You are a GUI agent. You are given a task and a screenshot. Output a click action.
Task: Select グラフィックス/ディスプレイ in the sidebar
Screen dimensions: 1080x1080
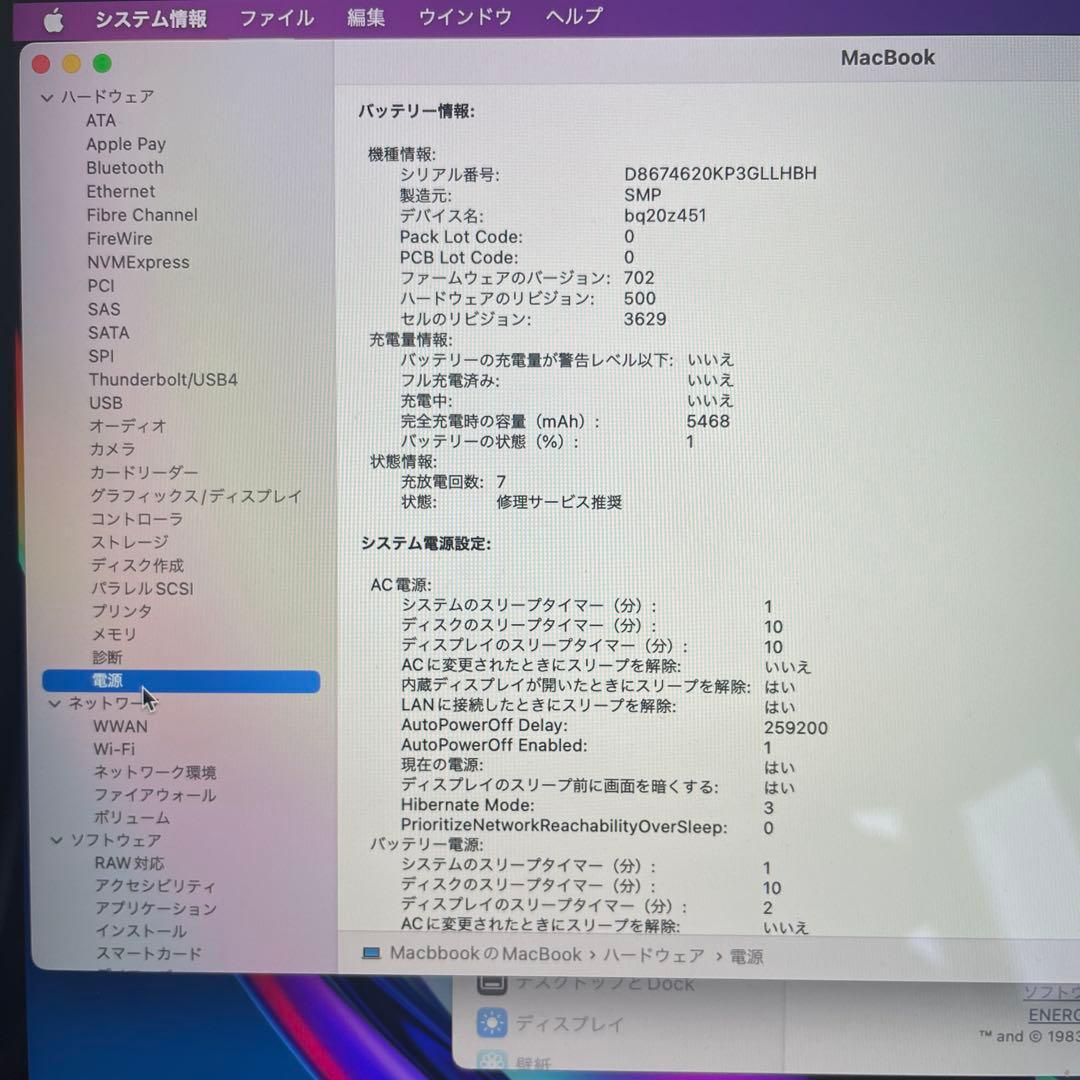coord(196,495)
